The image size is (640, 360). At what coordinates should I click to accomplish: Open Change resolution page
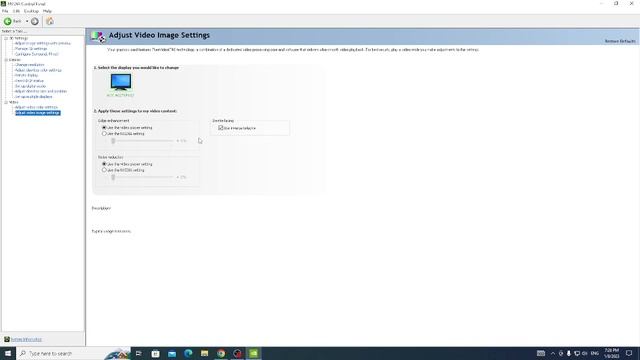click(29, 64)
